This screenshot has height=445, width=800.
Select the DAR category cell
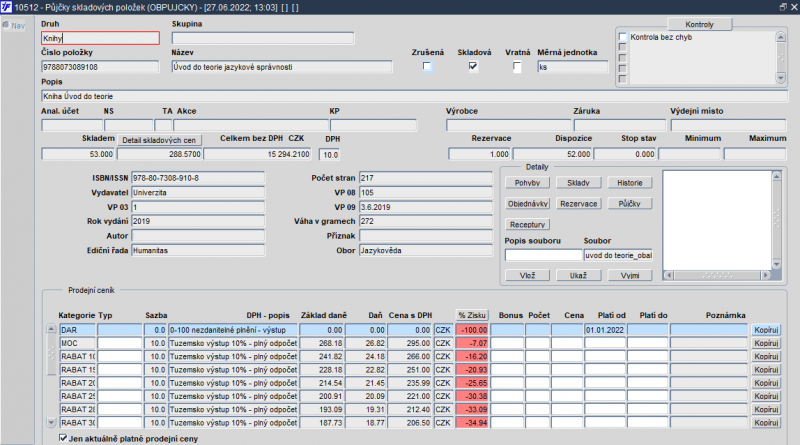[x=77, y=330]
